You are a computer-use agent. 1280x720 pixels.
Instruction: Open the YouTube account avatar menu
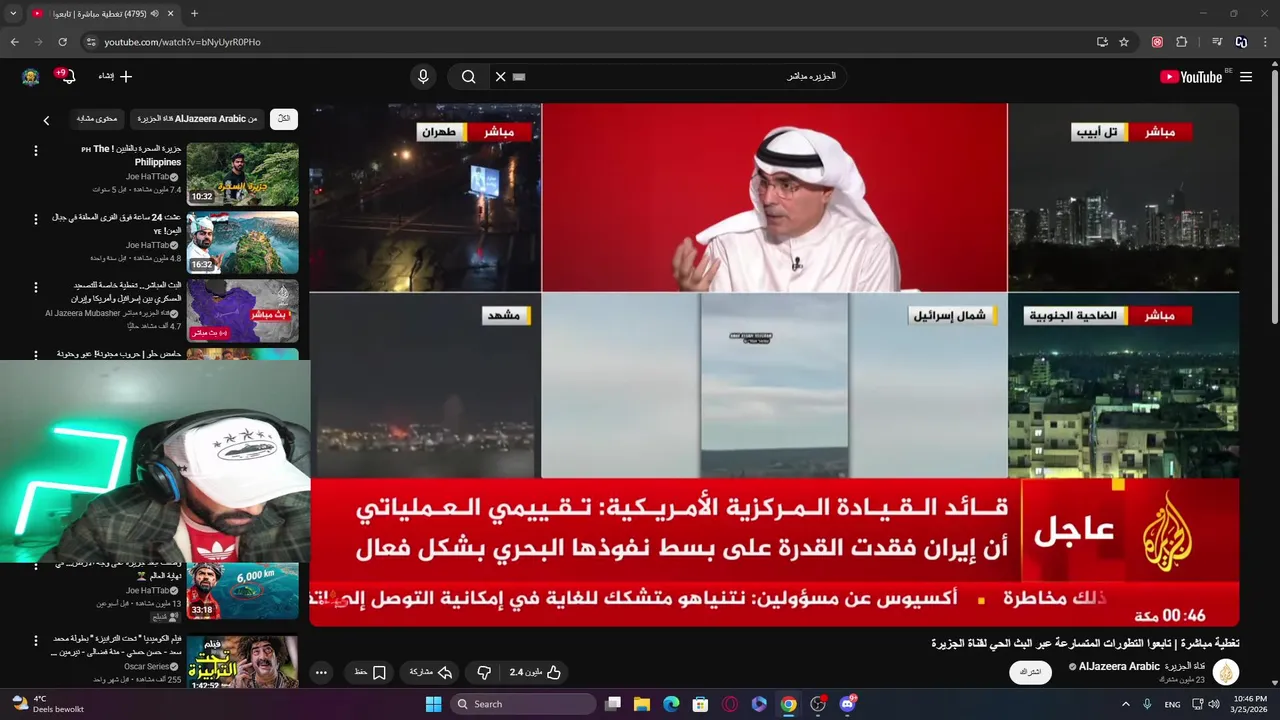point(31,77)
